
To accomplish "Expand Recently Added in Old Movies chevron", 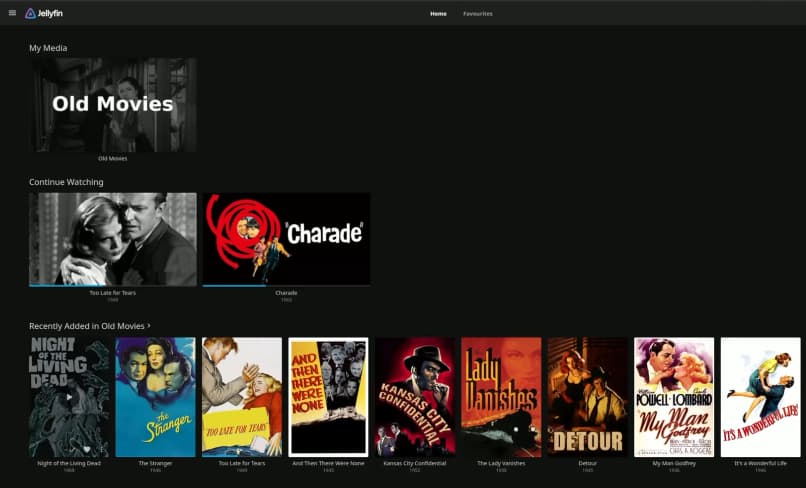I will pos(149,326).
